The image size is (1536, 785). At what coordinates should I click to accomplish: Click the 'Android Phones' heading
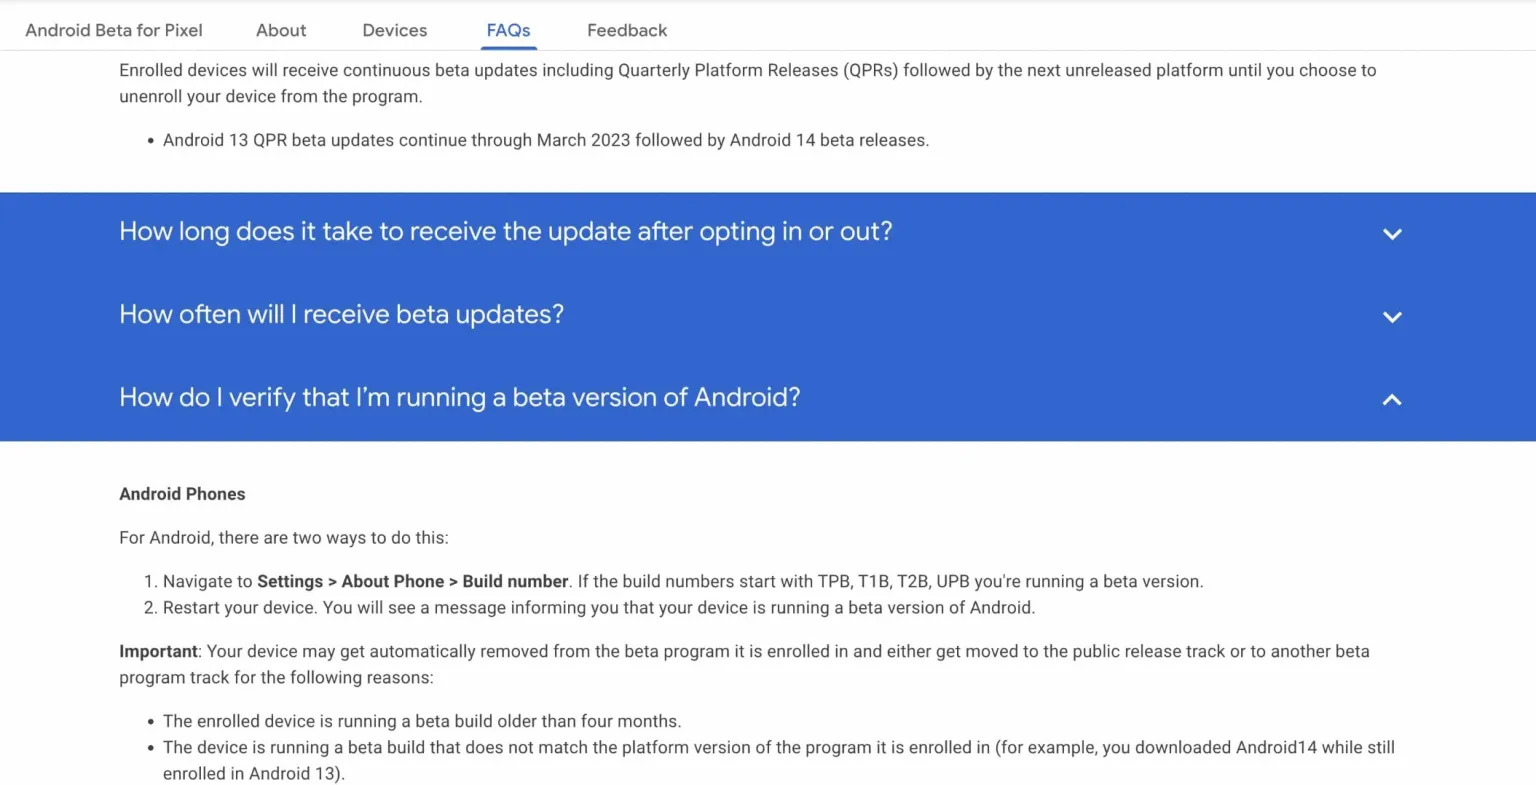pos(182,494)
